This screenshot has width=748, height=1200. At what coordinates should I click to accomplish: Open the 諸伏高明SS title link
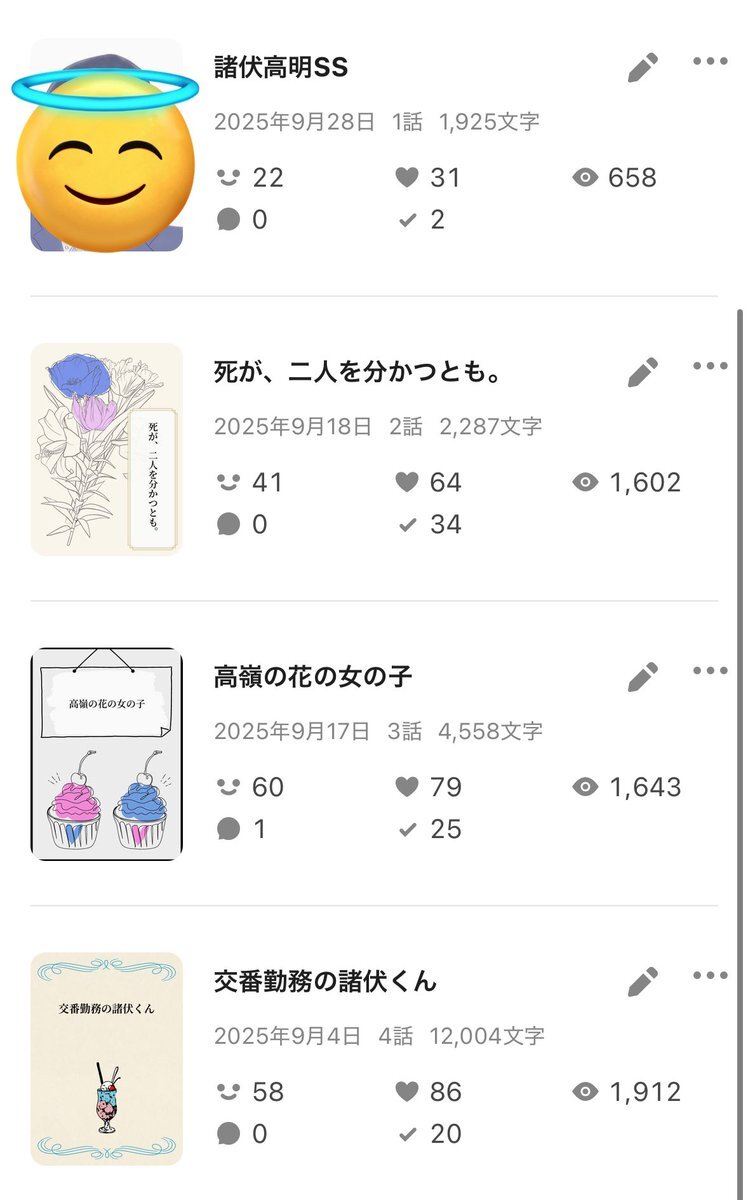point(281,67)
